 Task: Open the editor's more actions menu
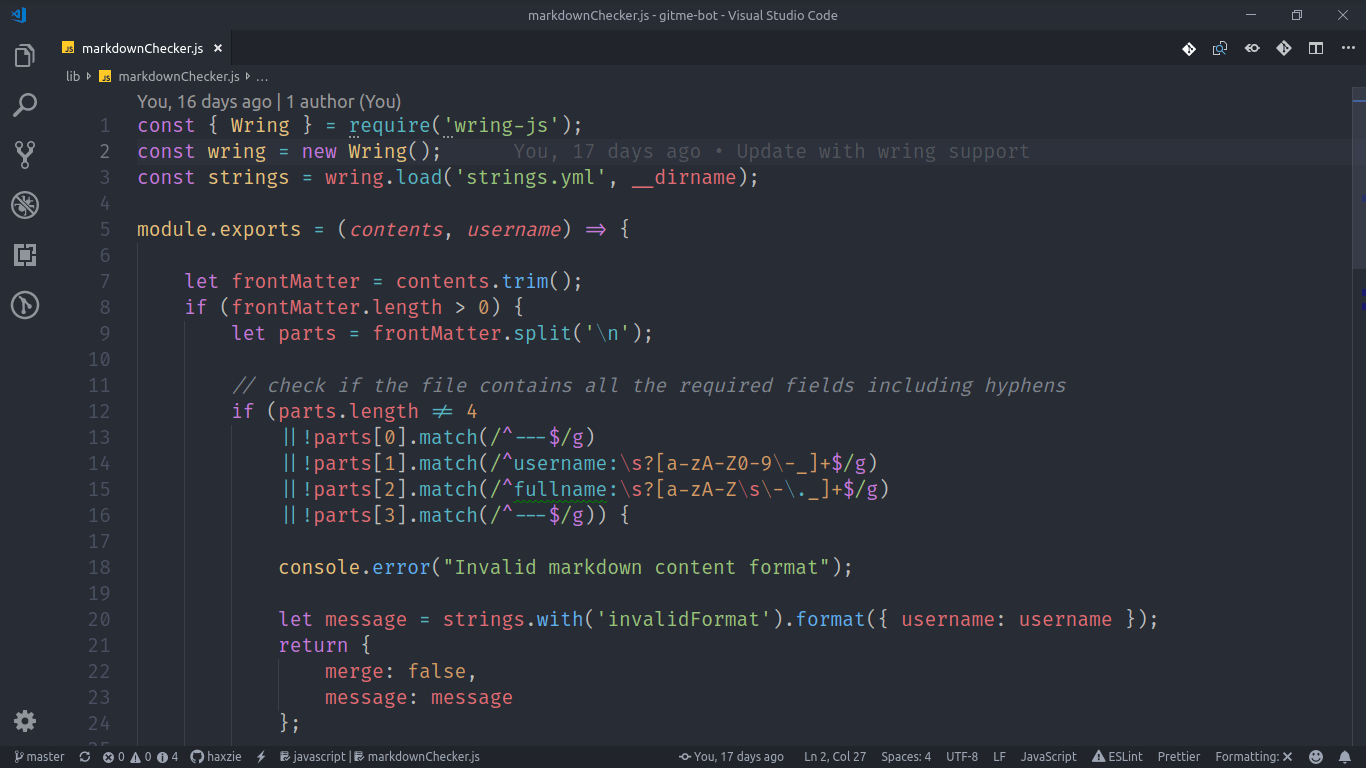click(1348, 47)
